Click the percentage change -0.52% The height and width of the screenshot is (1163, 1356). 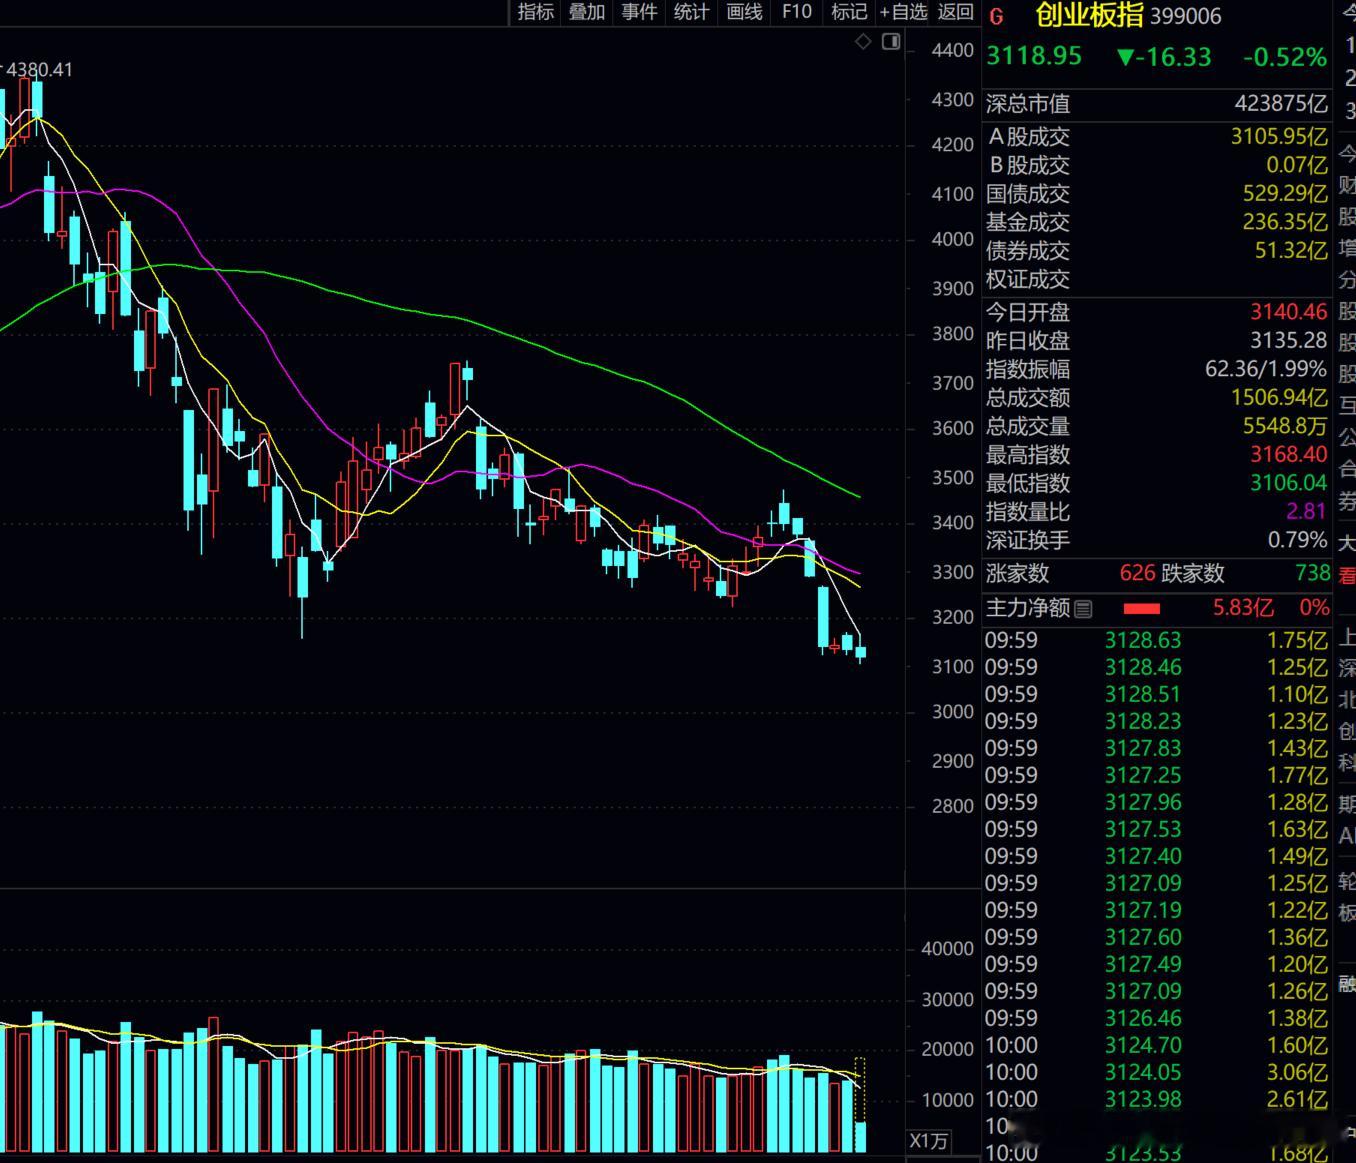coord(1285,57)
